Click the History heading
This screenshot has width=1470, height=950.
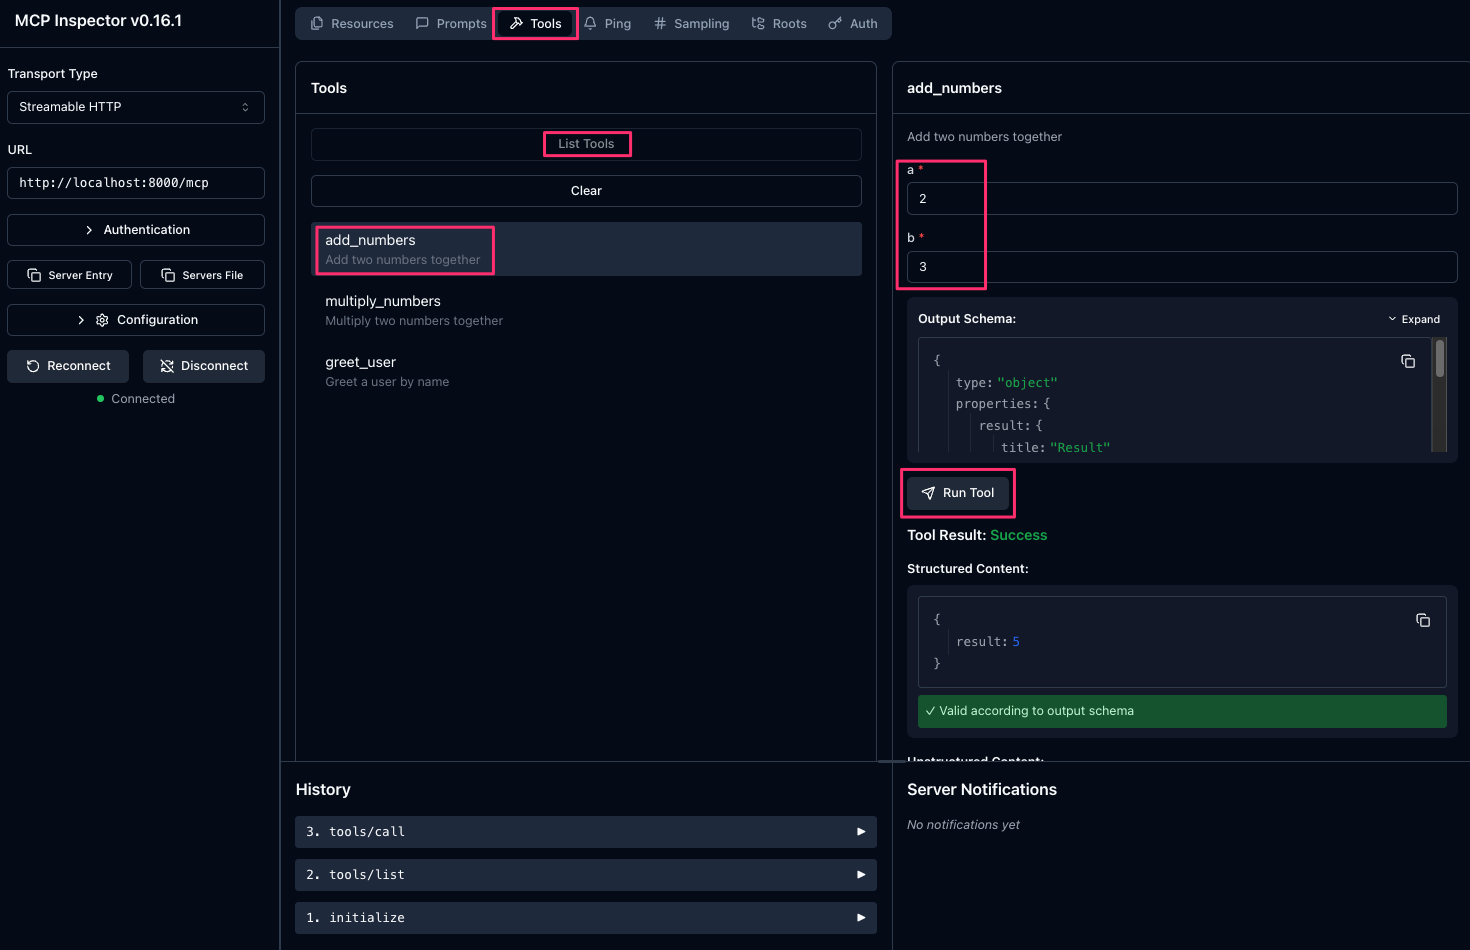[323, 790]
